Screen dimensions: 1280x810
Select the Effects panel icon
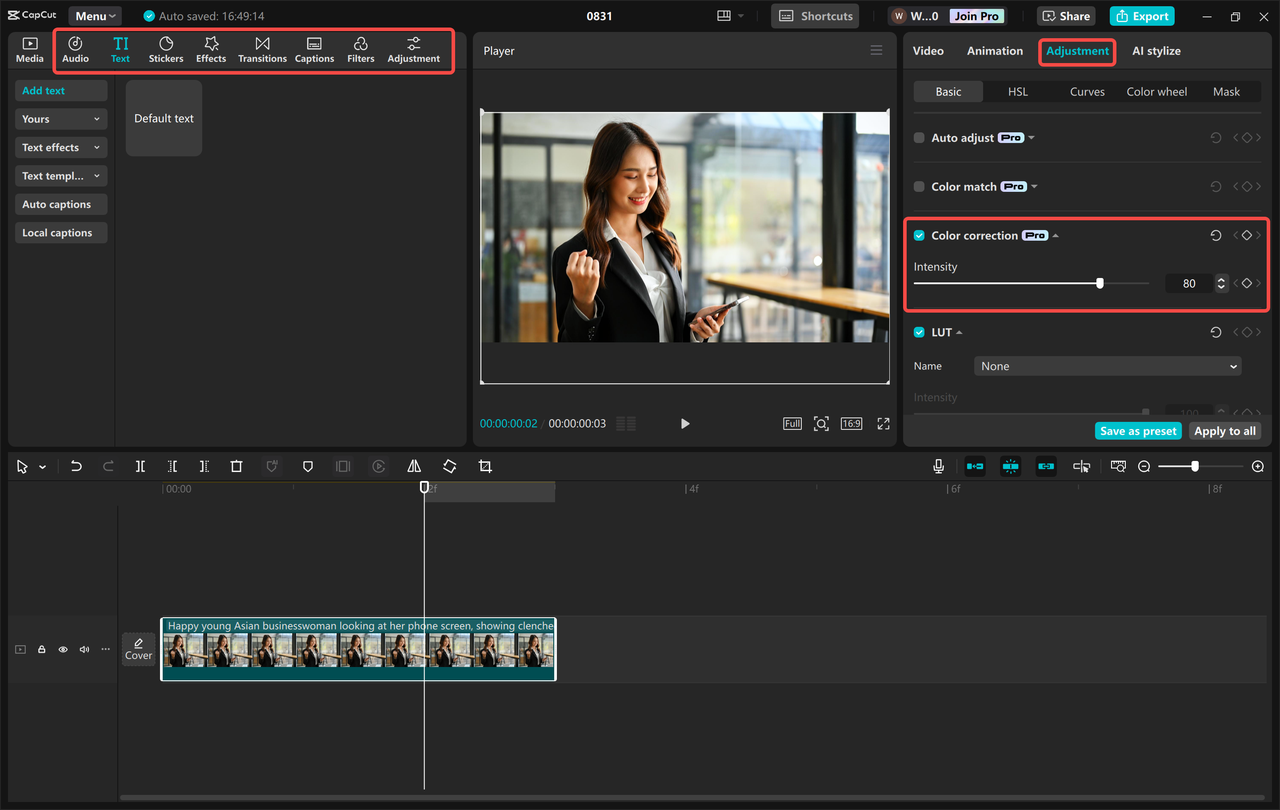coord(210,49)
